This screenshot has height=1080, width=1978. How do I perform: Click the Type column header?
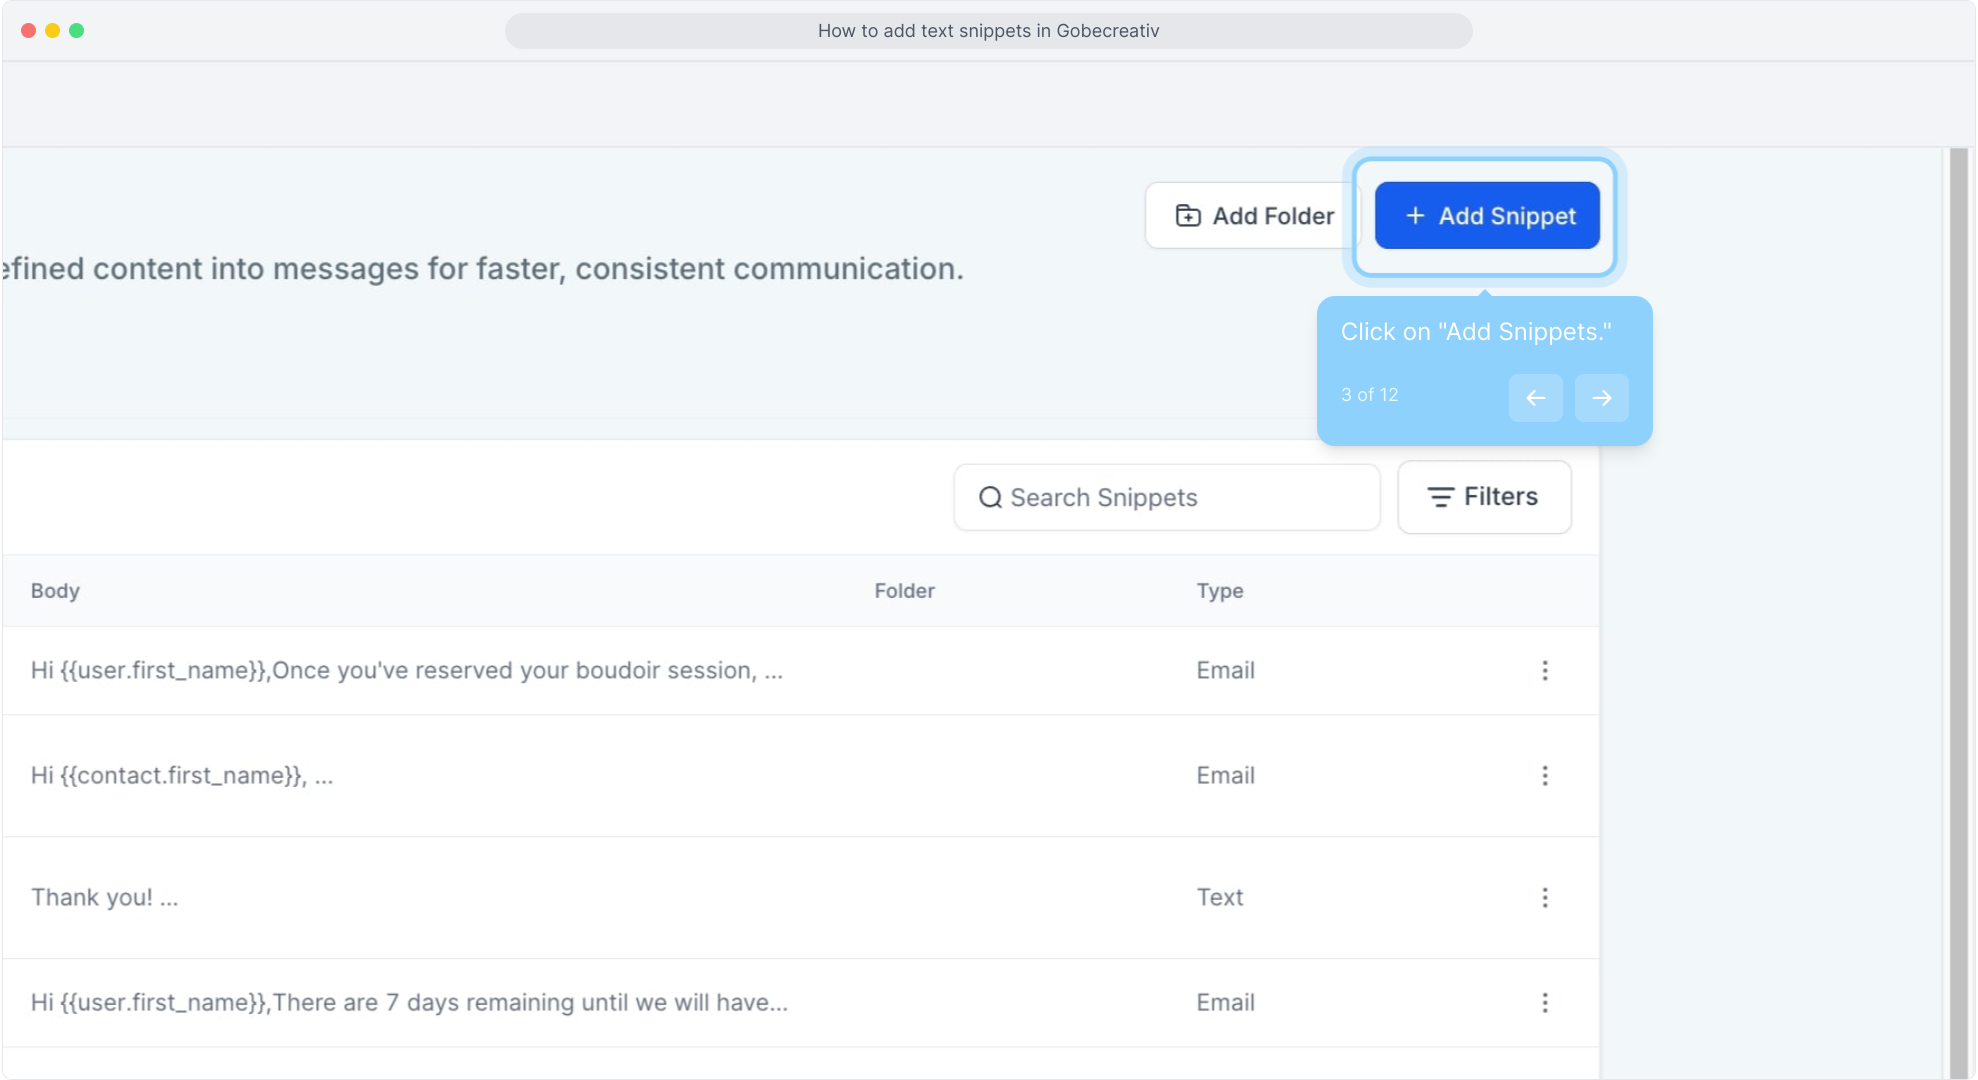tap(1219, 591)
